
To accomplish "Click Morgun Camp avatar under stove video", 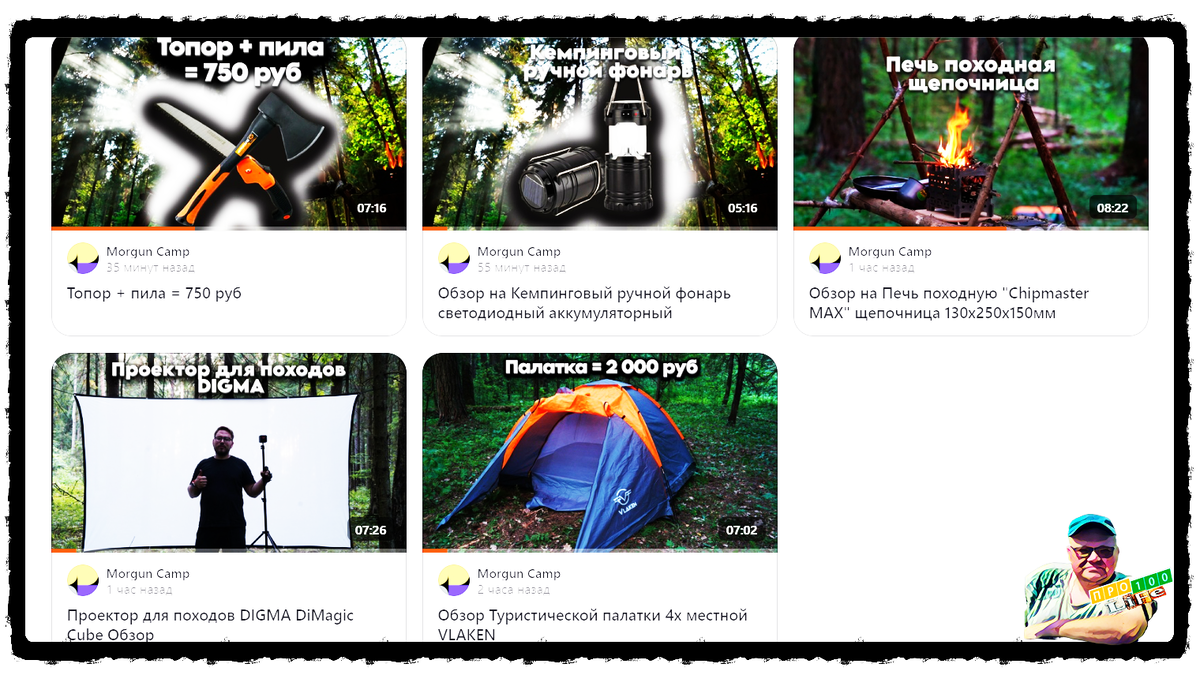I will (x=825, y=259).
